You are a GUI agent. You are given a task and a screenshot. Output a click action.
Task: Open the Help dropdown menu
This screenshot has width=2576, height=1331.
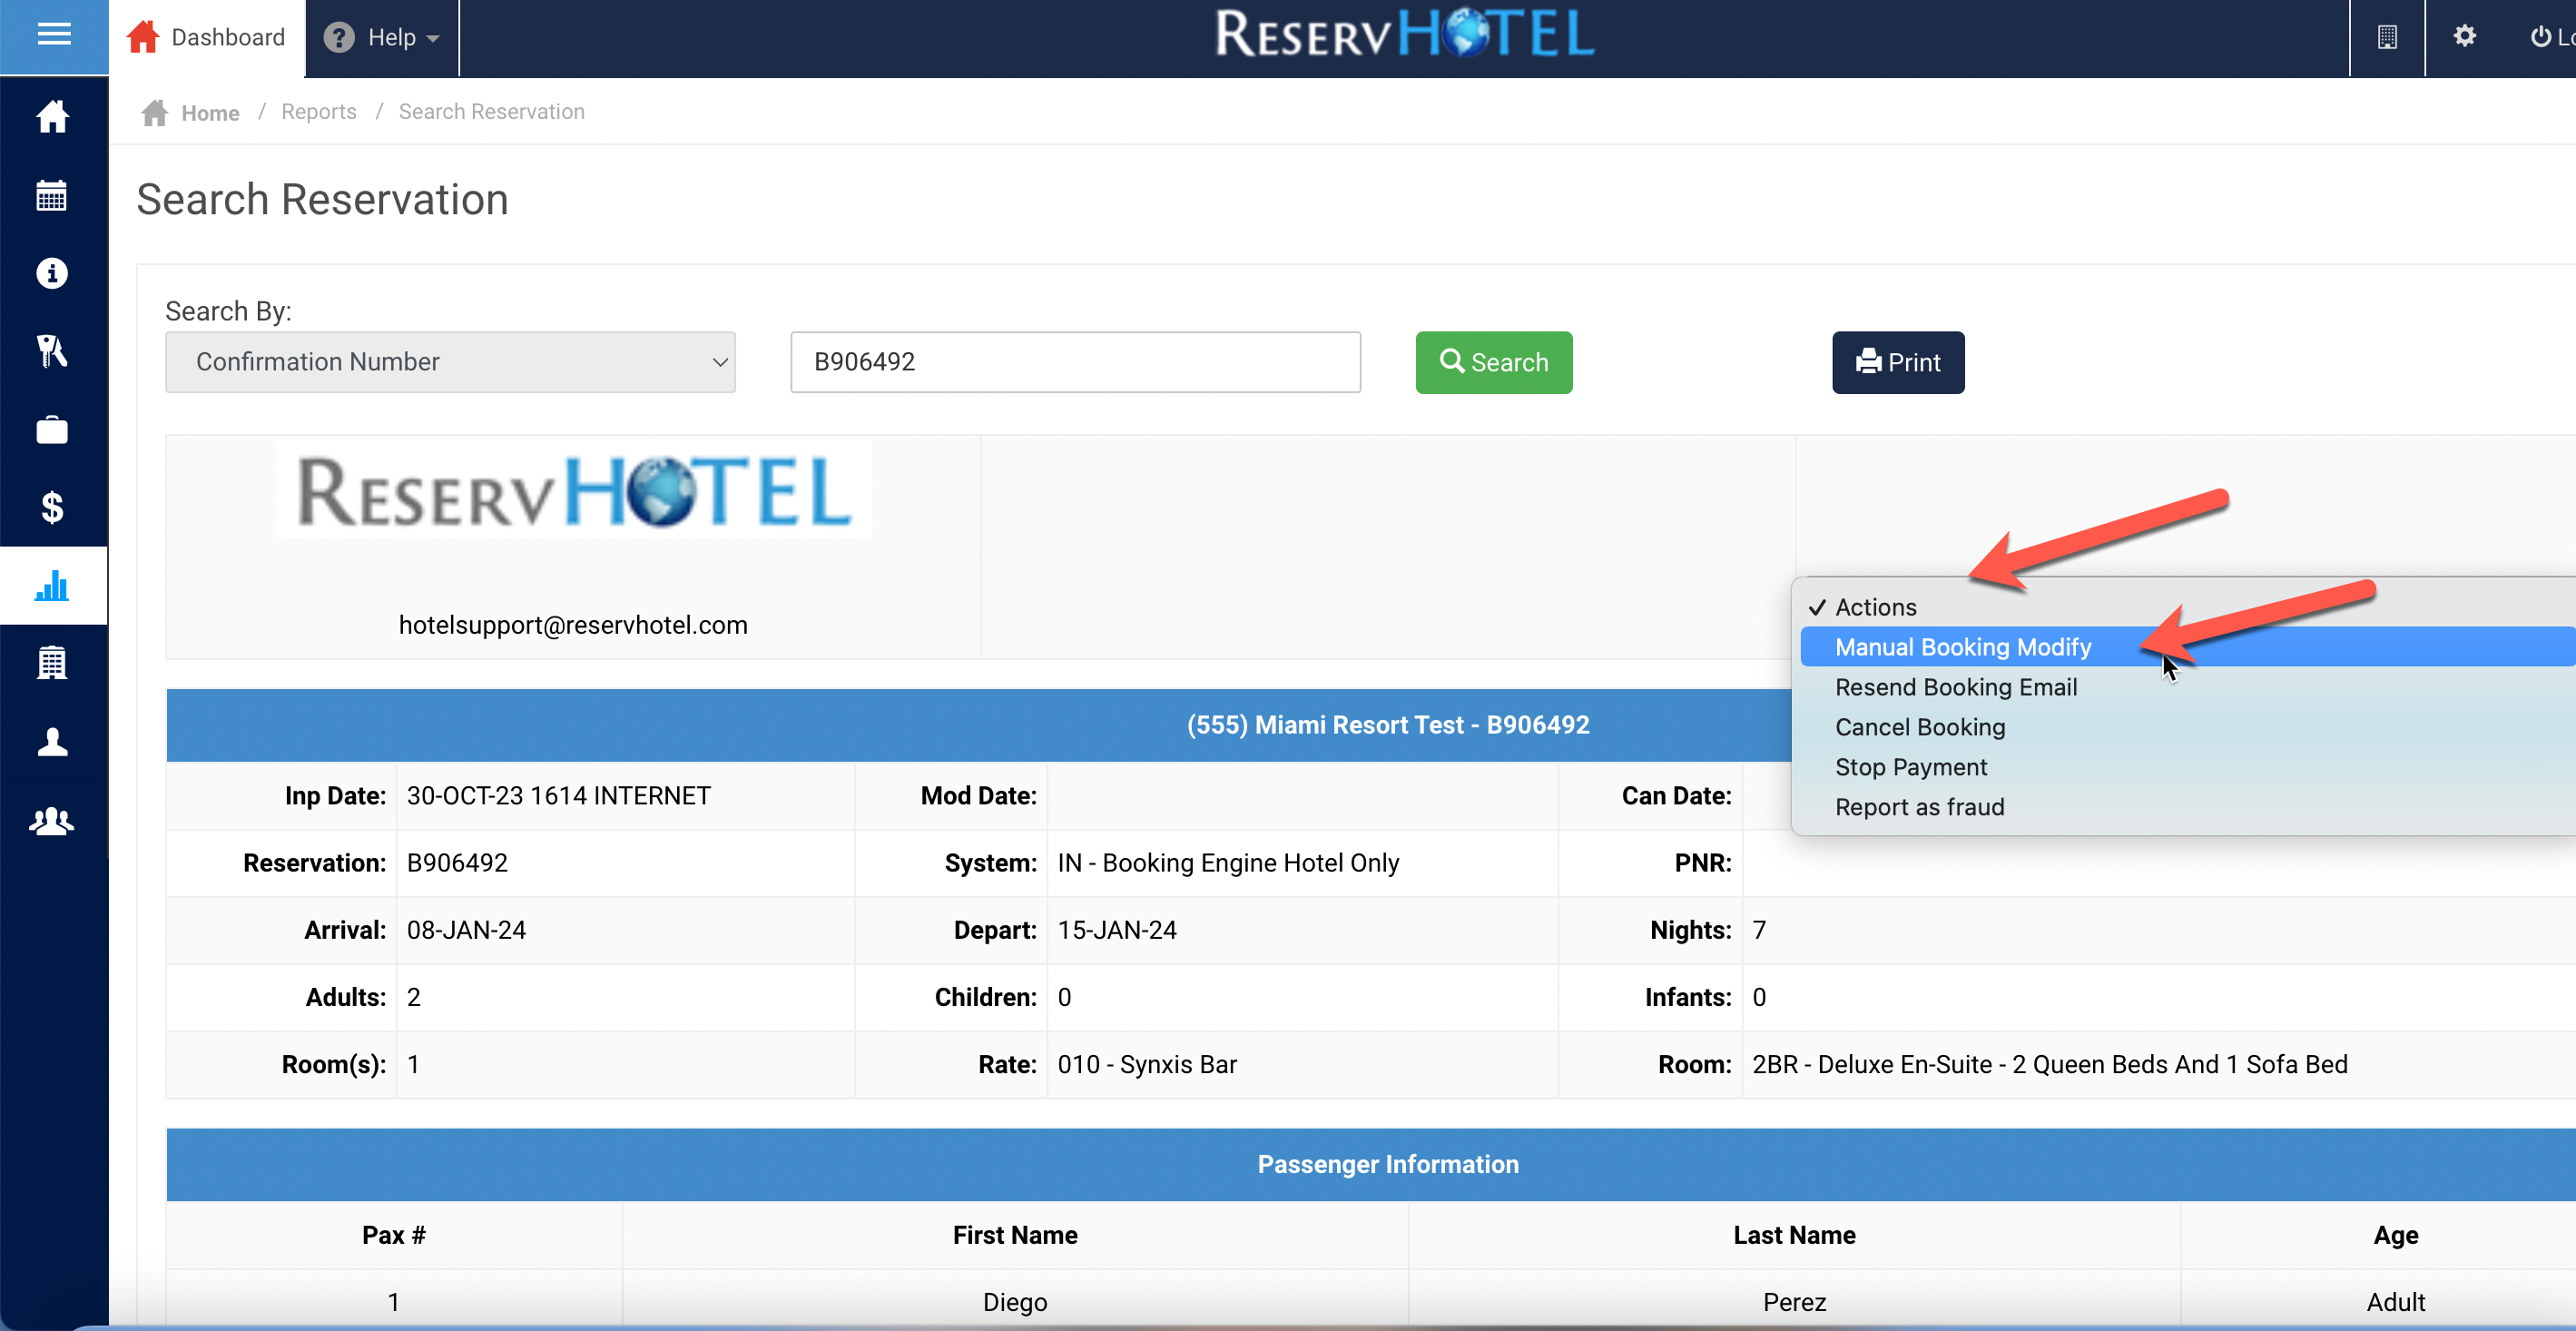(382, 38)
